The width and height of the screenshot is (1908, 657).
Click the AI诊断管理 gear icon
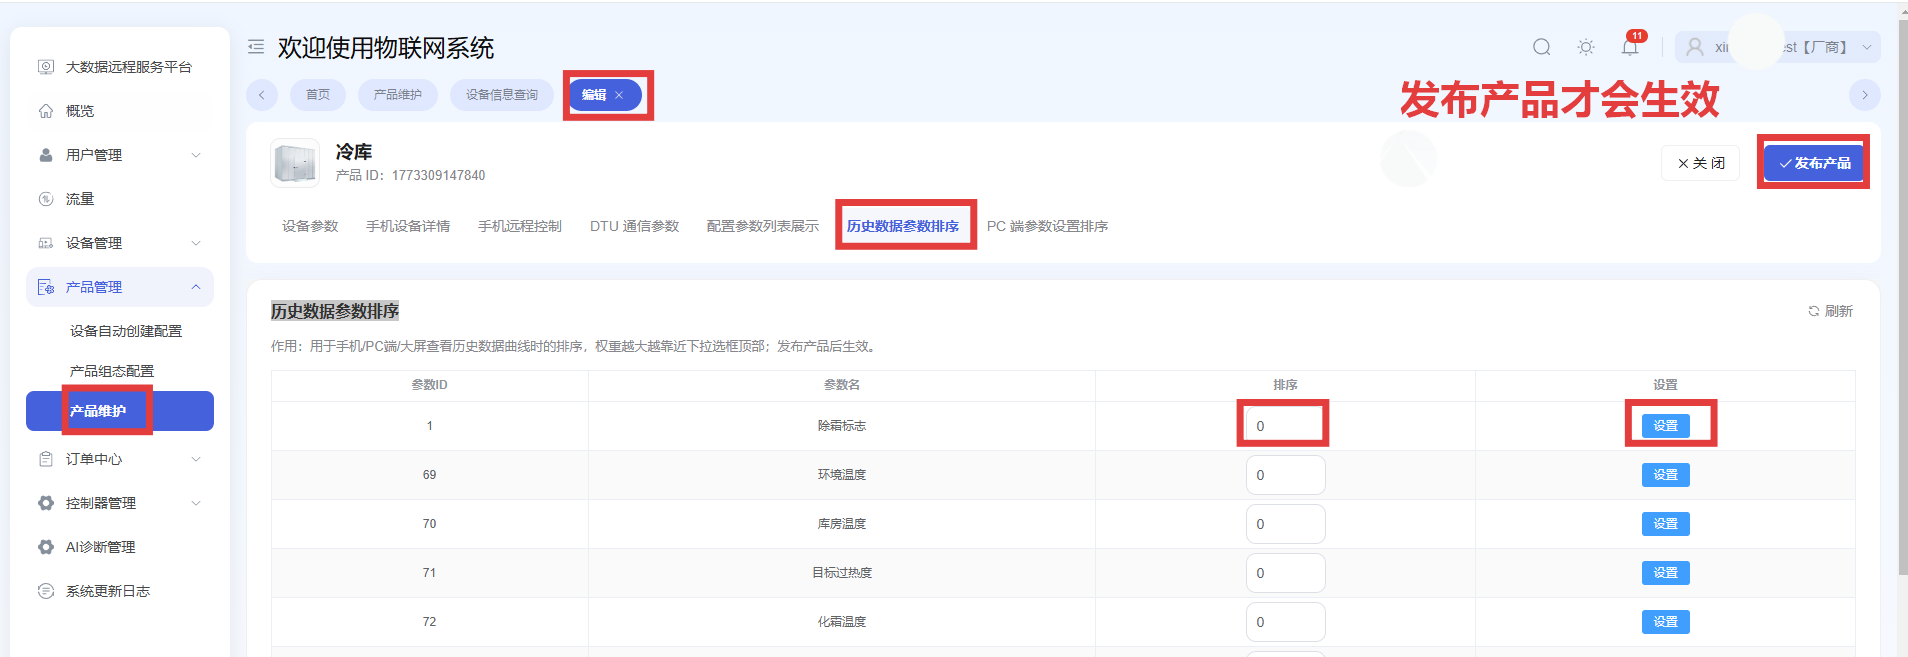(46, 547)
